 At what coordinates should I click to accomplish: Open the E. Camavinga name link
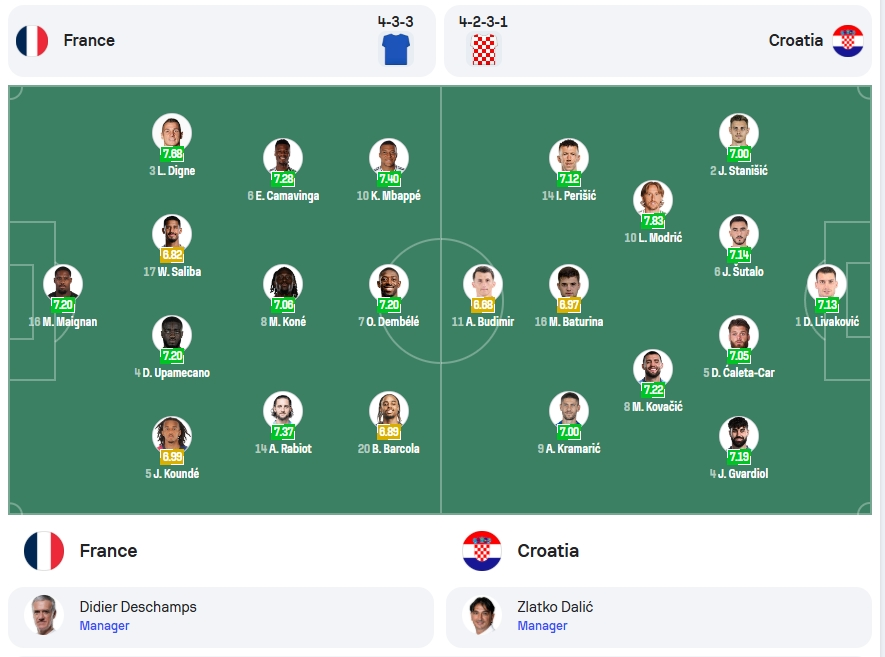tap(283, 196)
